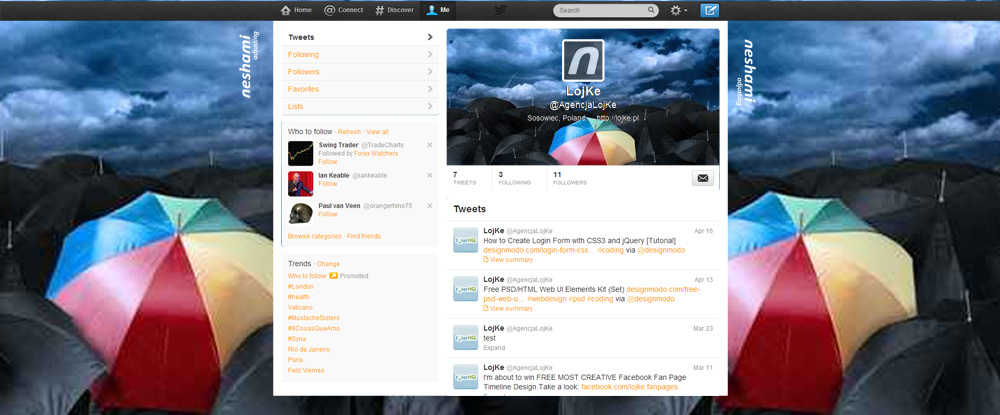Click the Twitter bird logo
The height and width of the screenshot is (415, 1000).
click(500, 10)
